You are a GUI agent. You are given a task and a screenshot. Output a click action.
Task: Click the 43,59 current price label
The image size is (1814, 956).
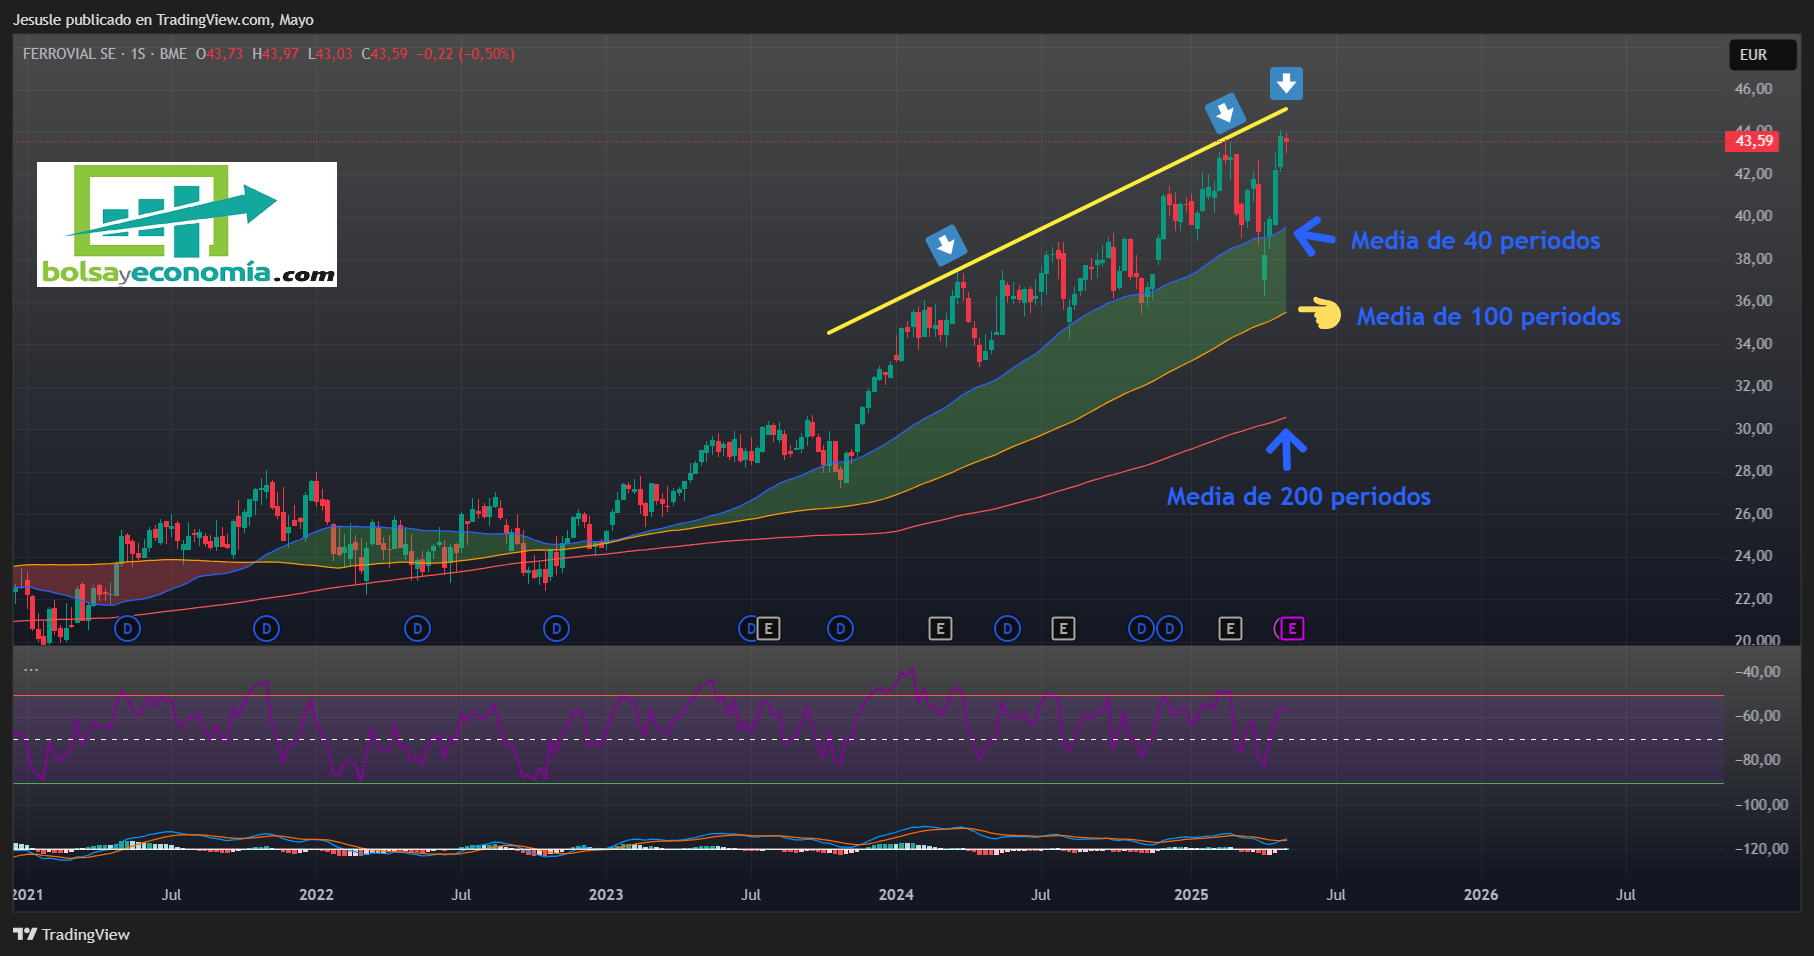[x=1754, y=141]
